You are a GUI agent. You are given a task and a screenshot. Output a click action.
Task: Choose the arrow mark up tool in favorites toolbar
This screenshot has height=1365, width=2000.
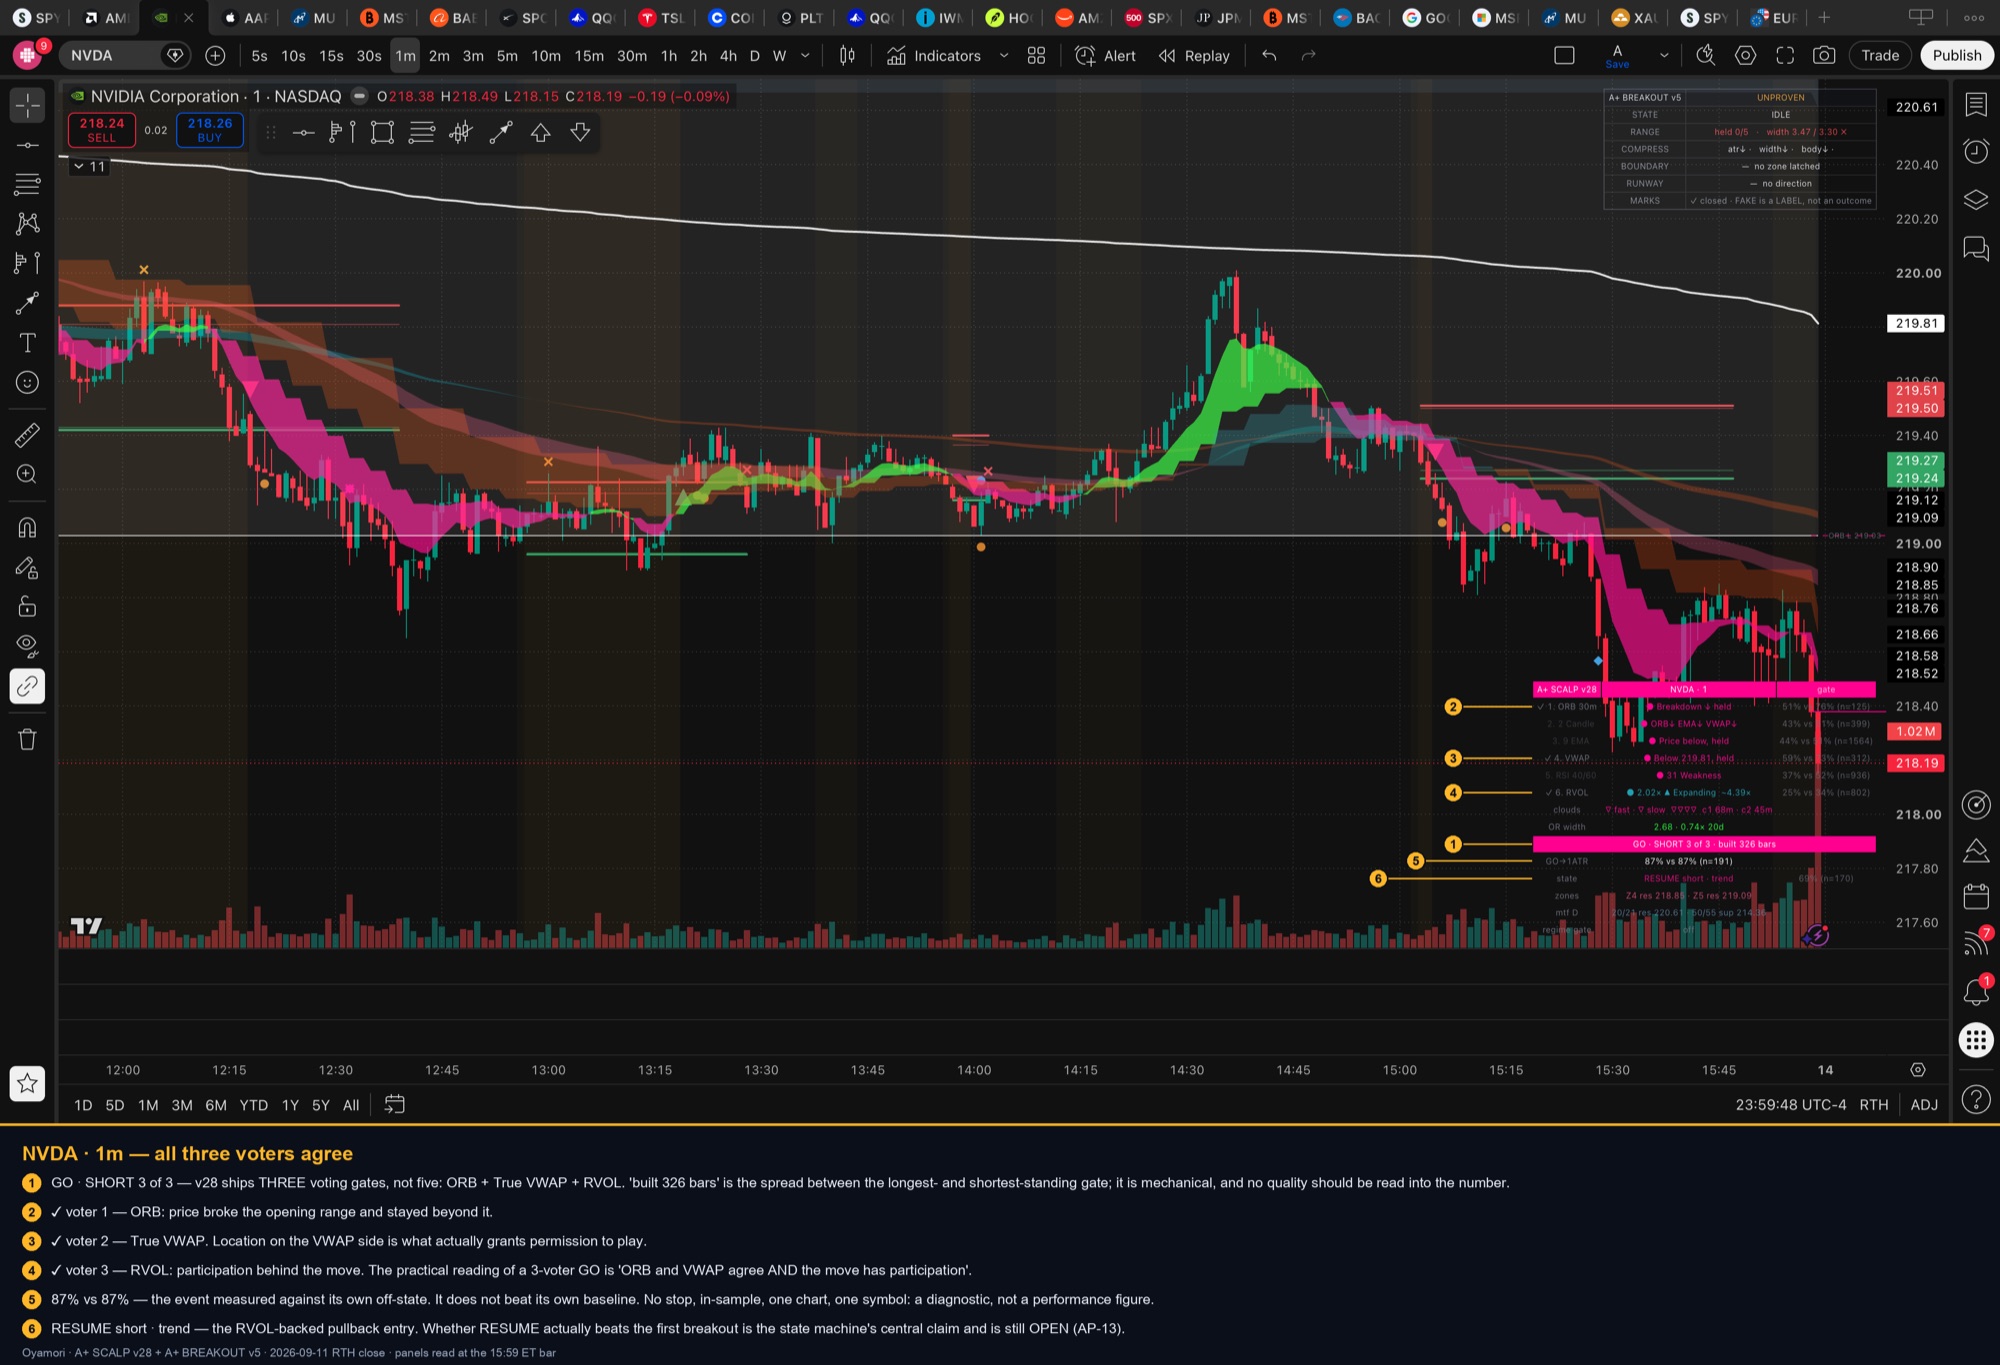tap(540, 132)
